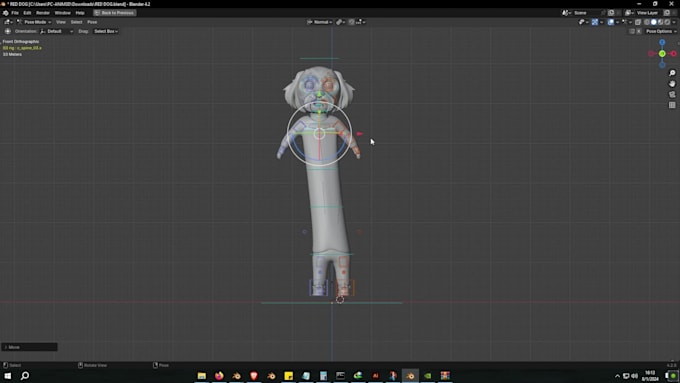Image resolution: width=680 pixels, height=383 pixels.
Task: Click the Back to Previous button
Action: [114, 13]
